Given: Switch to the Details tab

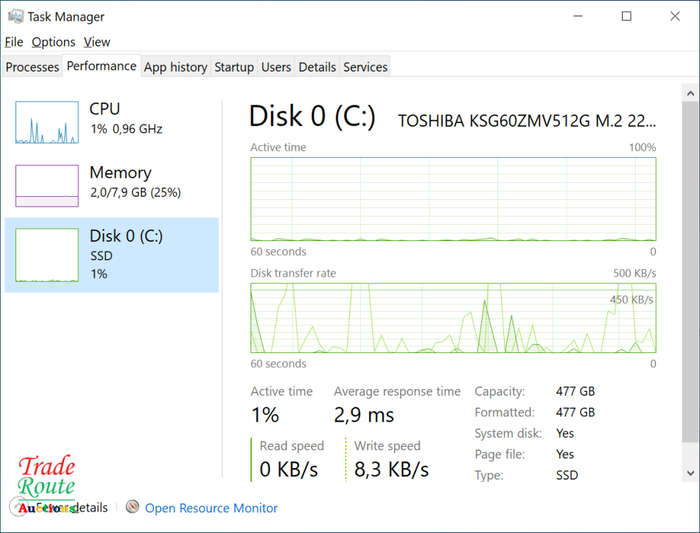Looking at the screenshot, I should click(317, 67).
